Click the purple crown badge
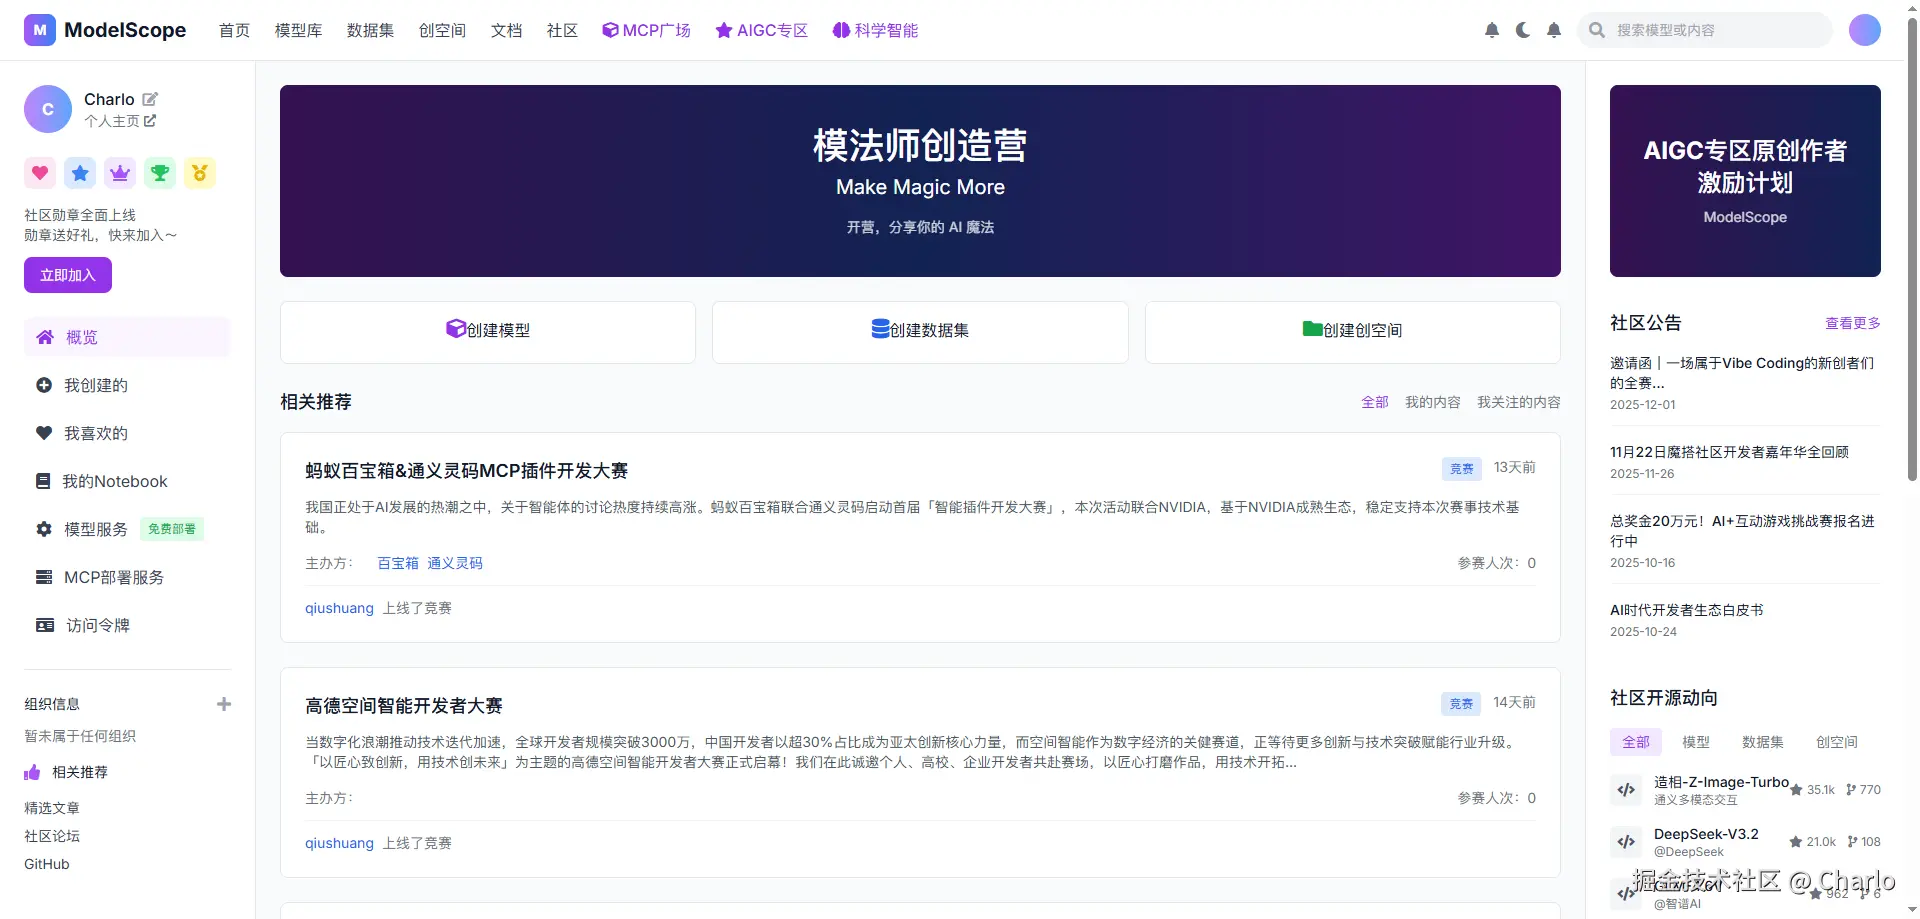The height and width of the screenshot is (919, 1920). [x=120, y=173]
